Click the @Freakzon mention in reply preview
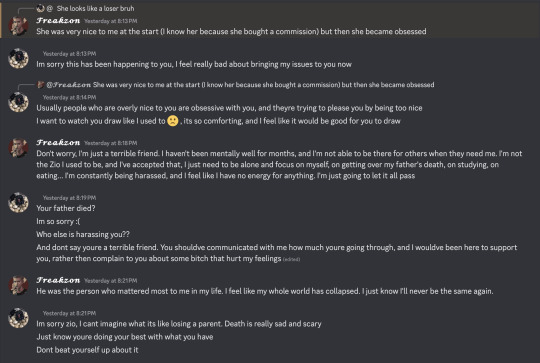This screenshot has width=540, height=363. coord(69,85)
